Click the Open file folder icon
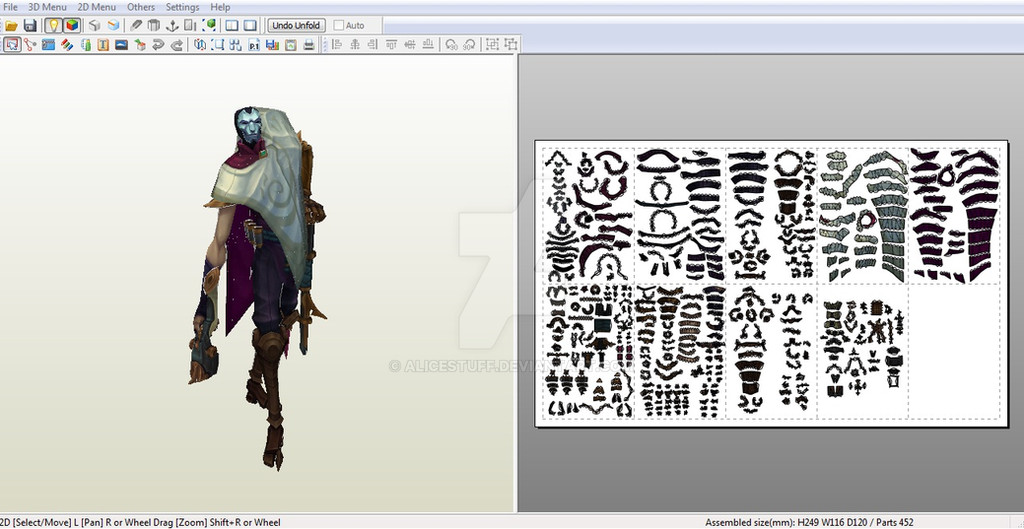This screenshot has width=1024, height=529. tap(11, 25)
